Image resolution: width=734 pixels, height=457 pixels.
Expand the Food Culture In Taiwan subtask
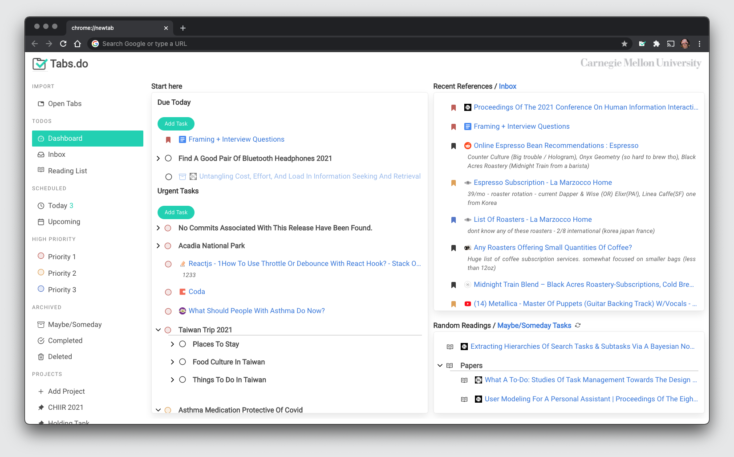[172, 362]
